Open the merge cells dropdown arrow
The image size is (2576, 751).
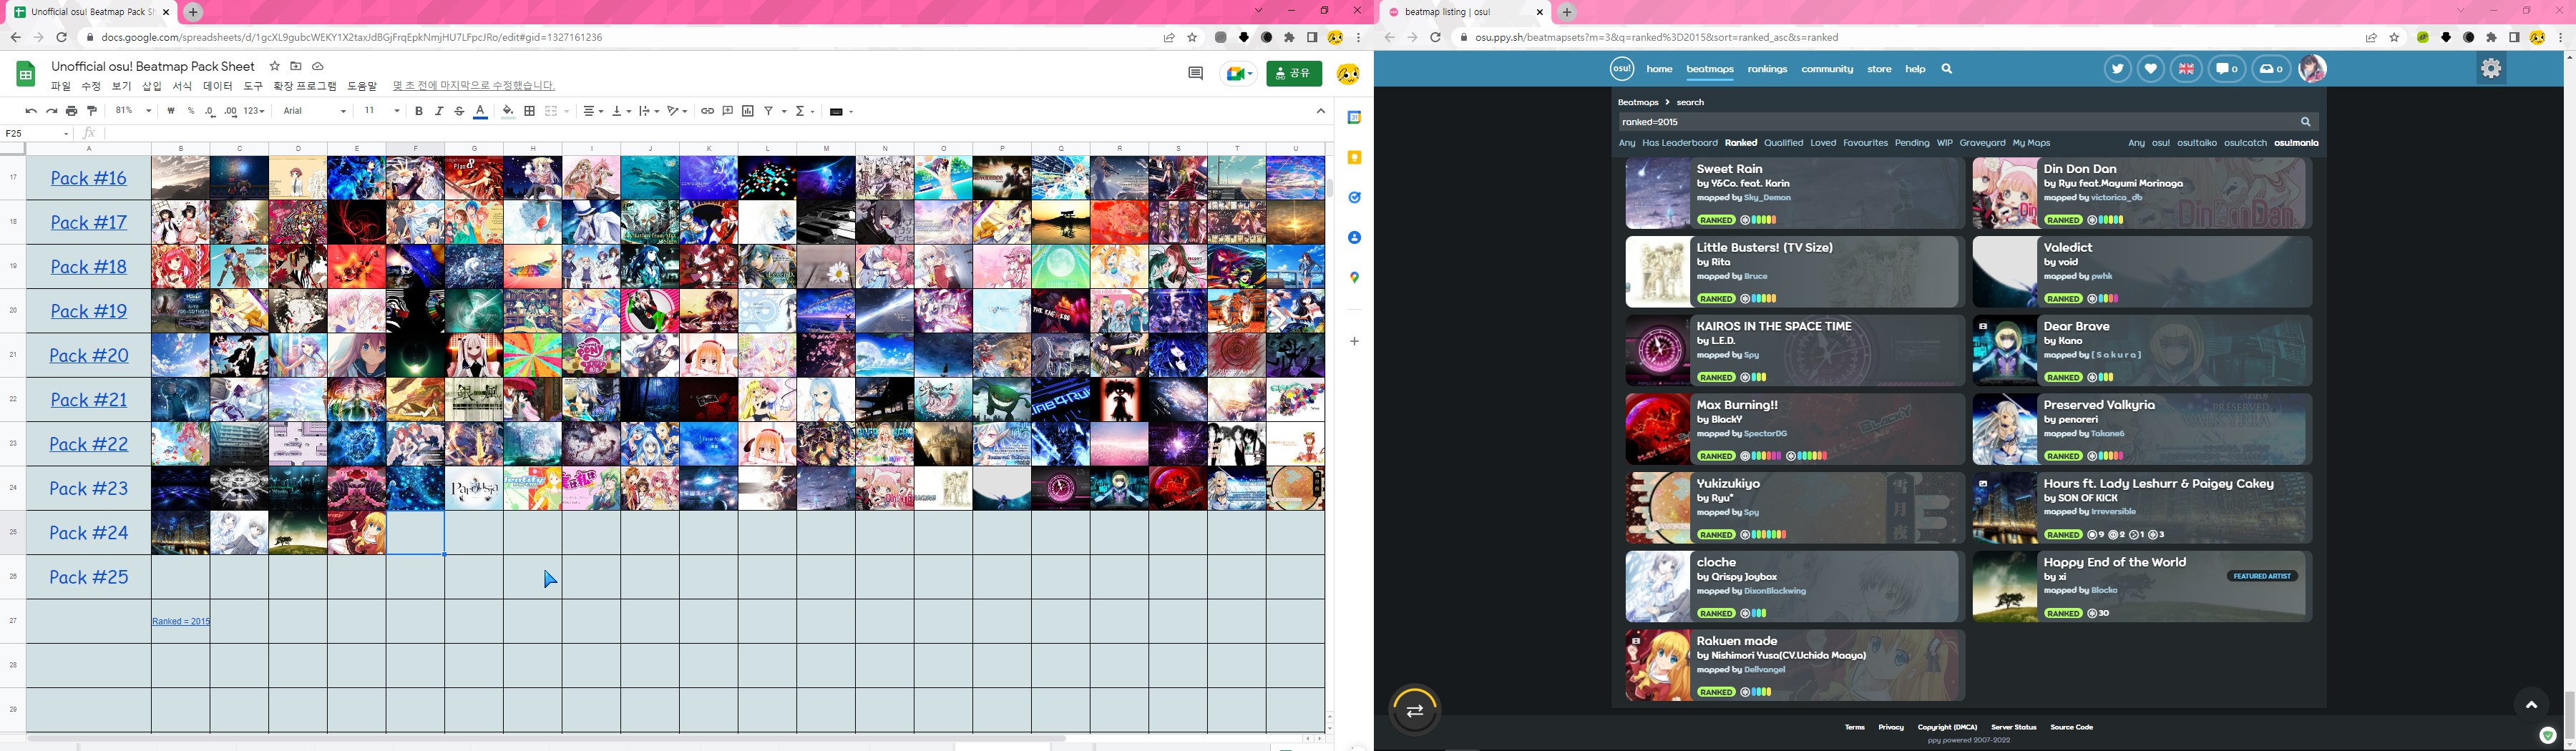click(x=566, y=111)
